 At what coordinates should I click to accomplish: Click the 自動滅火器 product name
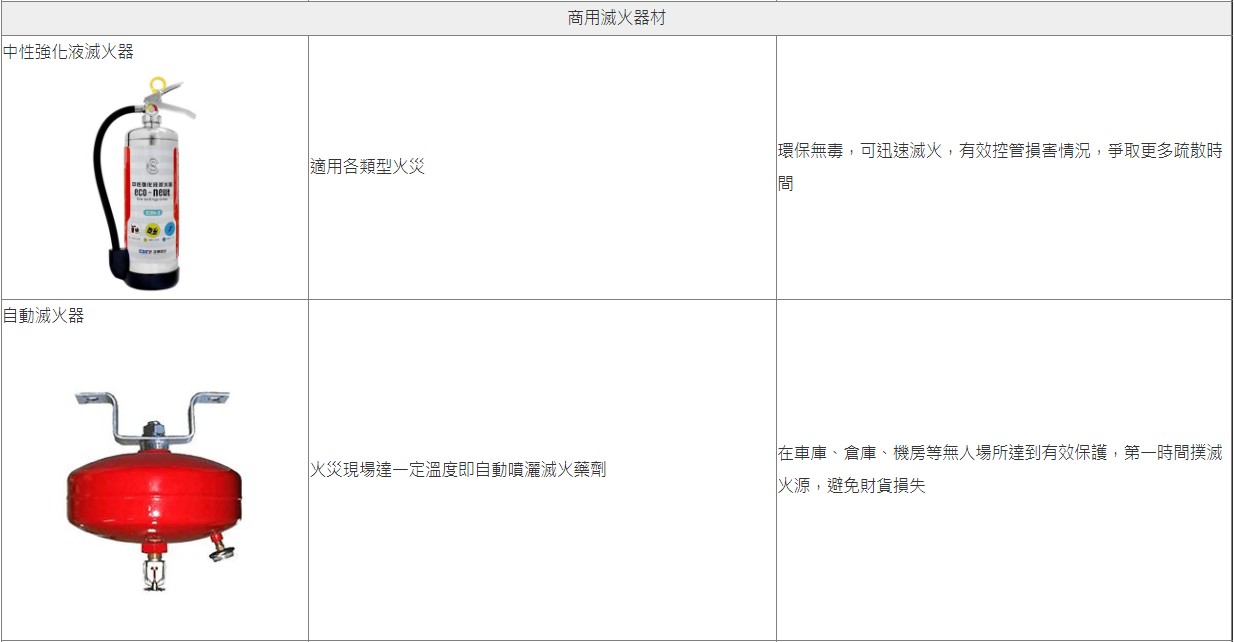tap(43, 316)
